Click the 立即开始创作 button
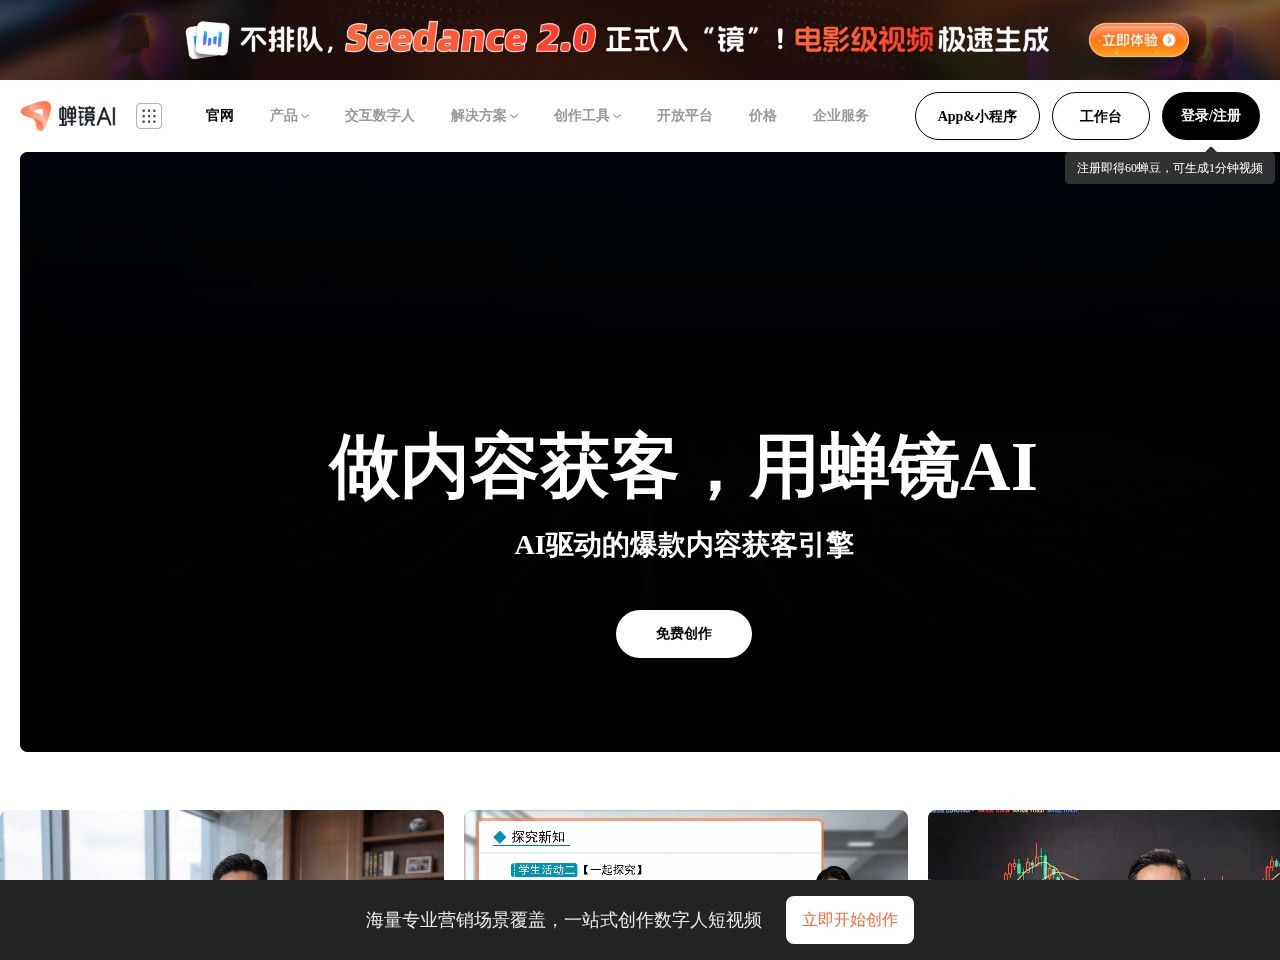 pos(850,920)
